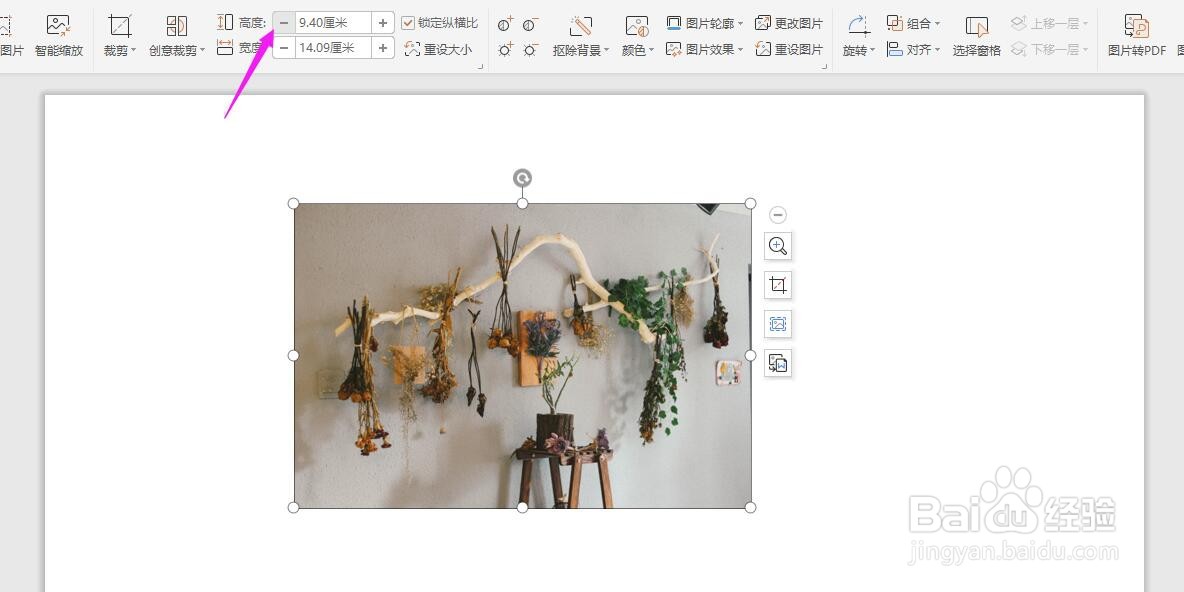Click the left-middle resize handle
This screenshot has width=1184, height=592.
[294, 355]
